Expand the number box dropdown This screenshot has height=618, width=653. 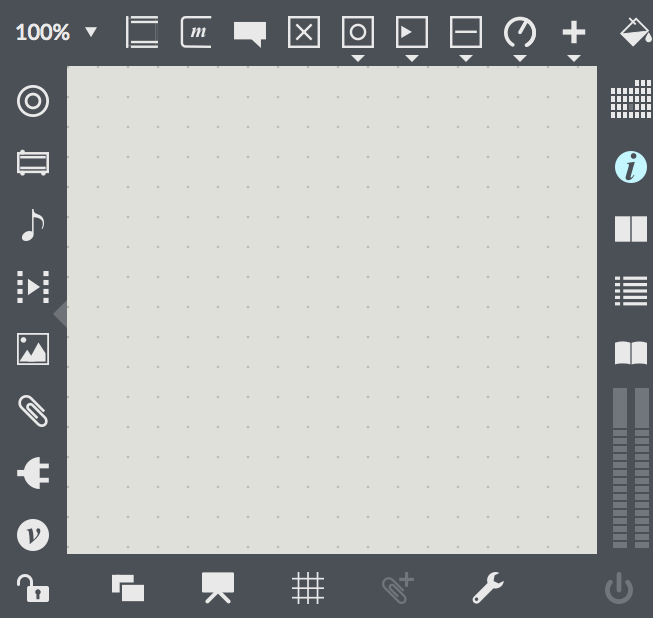coord(412,58)
